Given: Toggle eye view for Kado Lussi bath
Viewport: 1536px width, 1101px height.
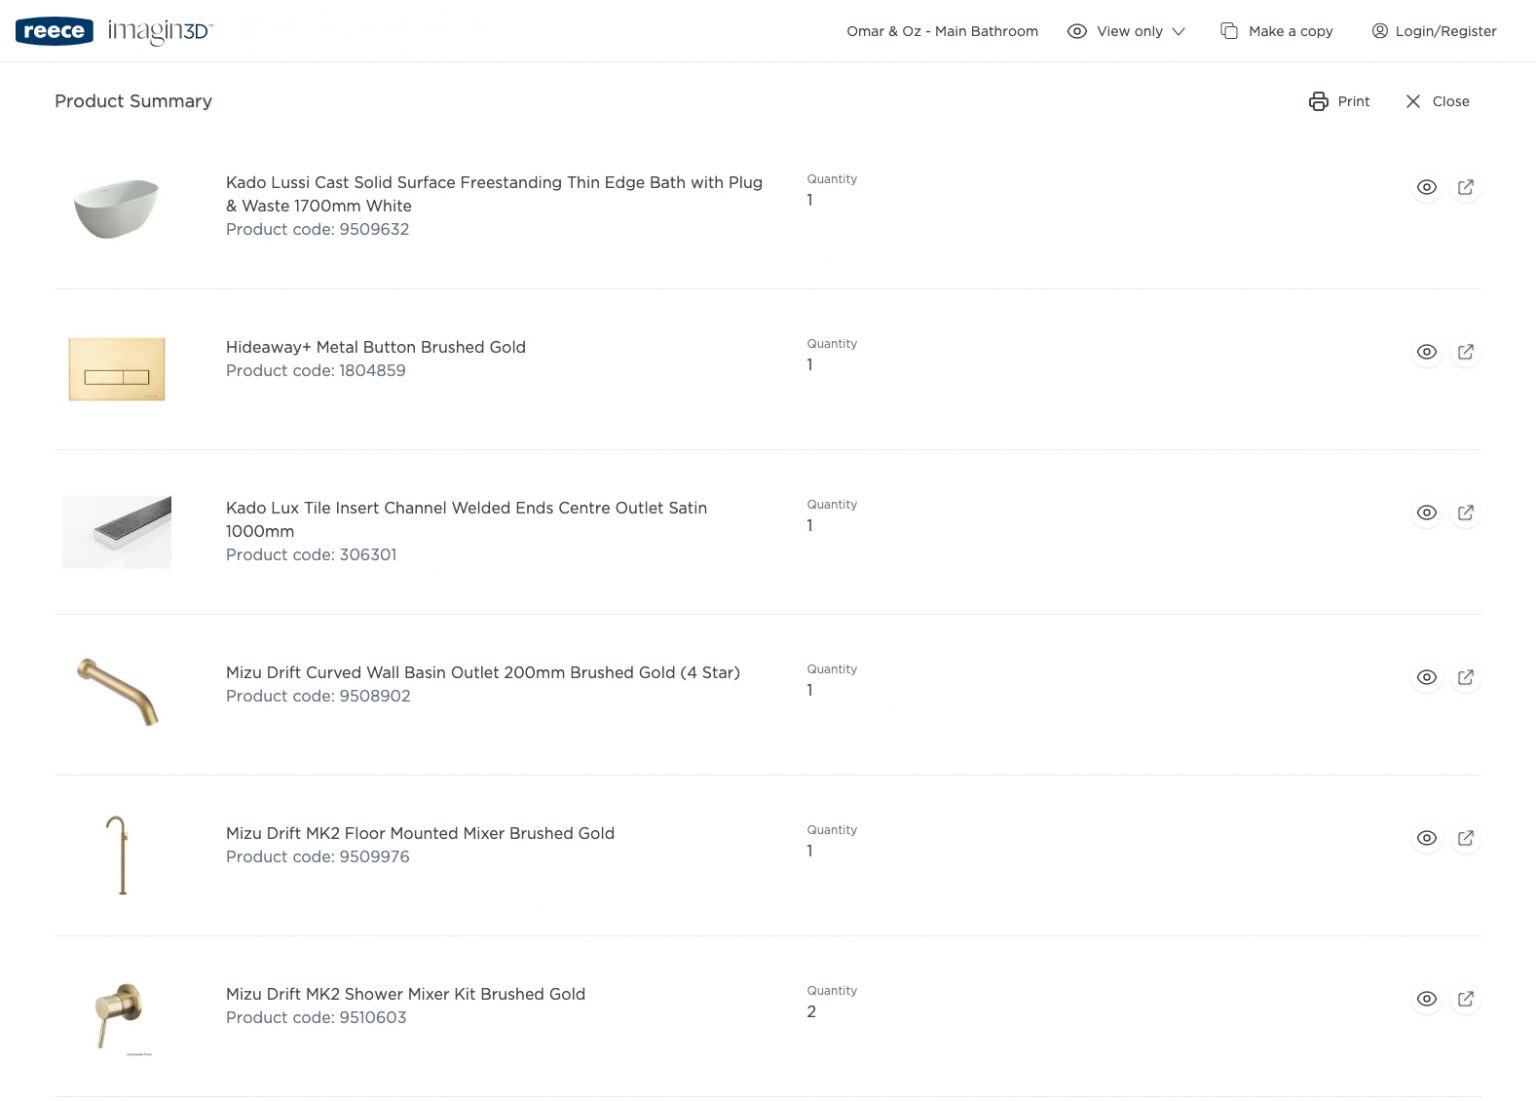Looking at the screenshot, I should (1426, 188).
